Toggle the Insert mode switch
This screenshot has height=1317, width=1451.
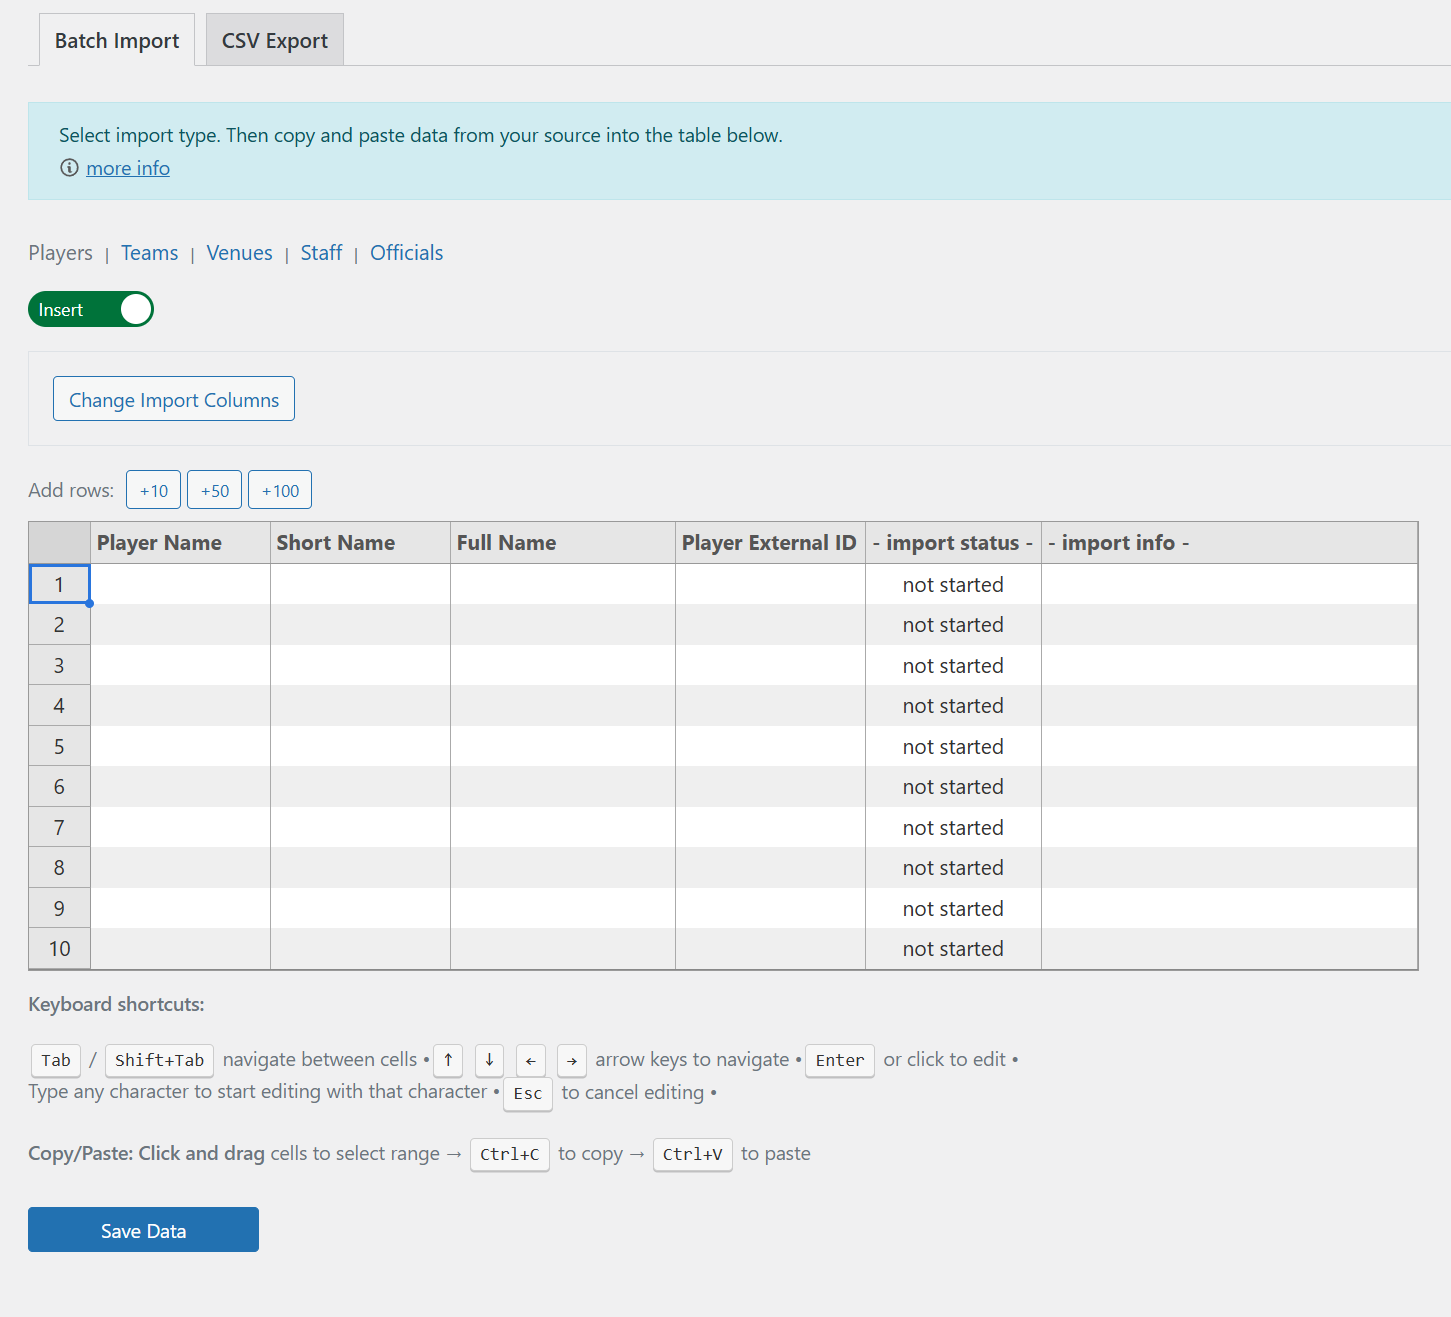pos(91,310)
